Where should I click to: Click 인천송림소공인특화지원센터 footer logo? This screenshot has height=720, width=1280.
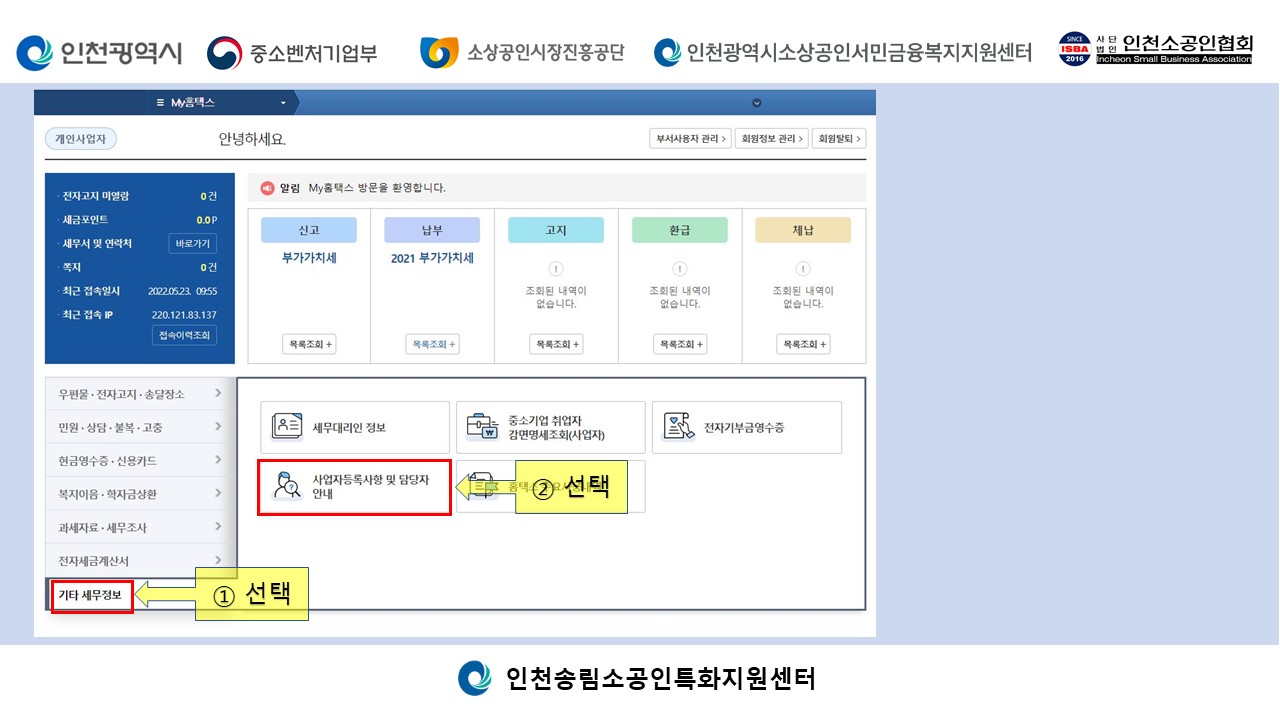tap(474, 678)
